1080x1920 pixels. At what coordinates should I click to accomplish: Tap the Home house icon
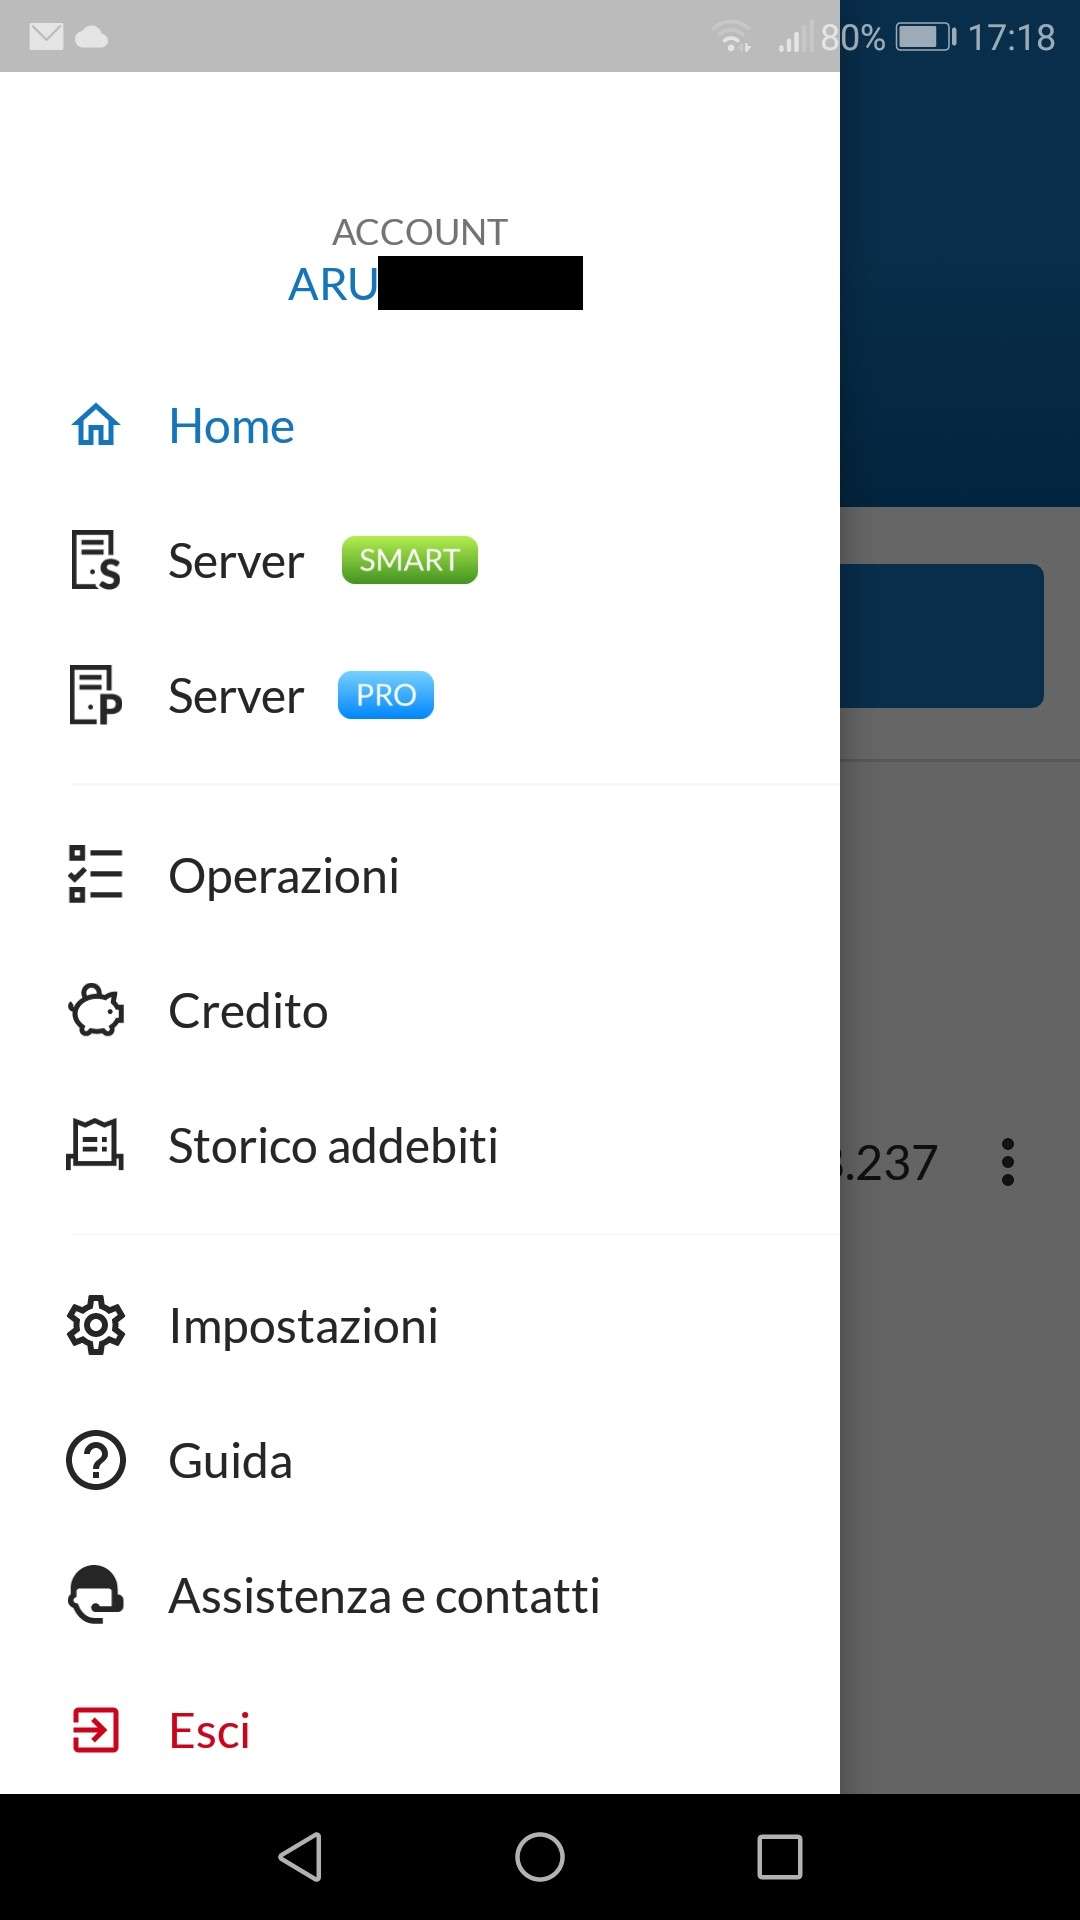96,425
